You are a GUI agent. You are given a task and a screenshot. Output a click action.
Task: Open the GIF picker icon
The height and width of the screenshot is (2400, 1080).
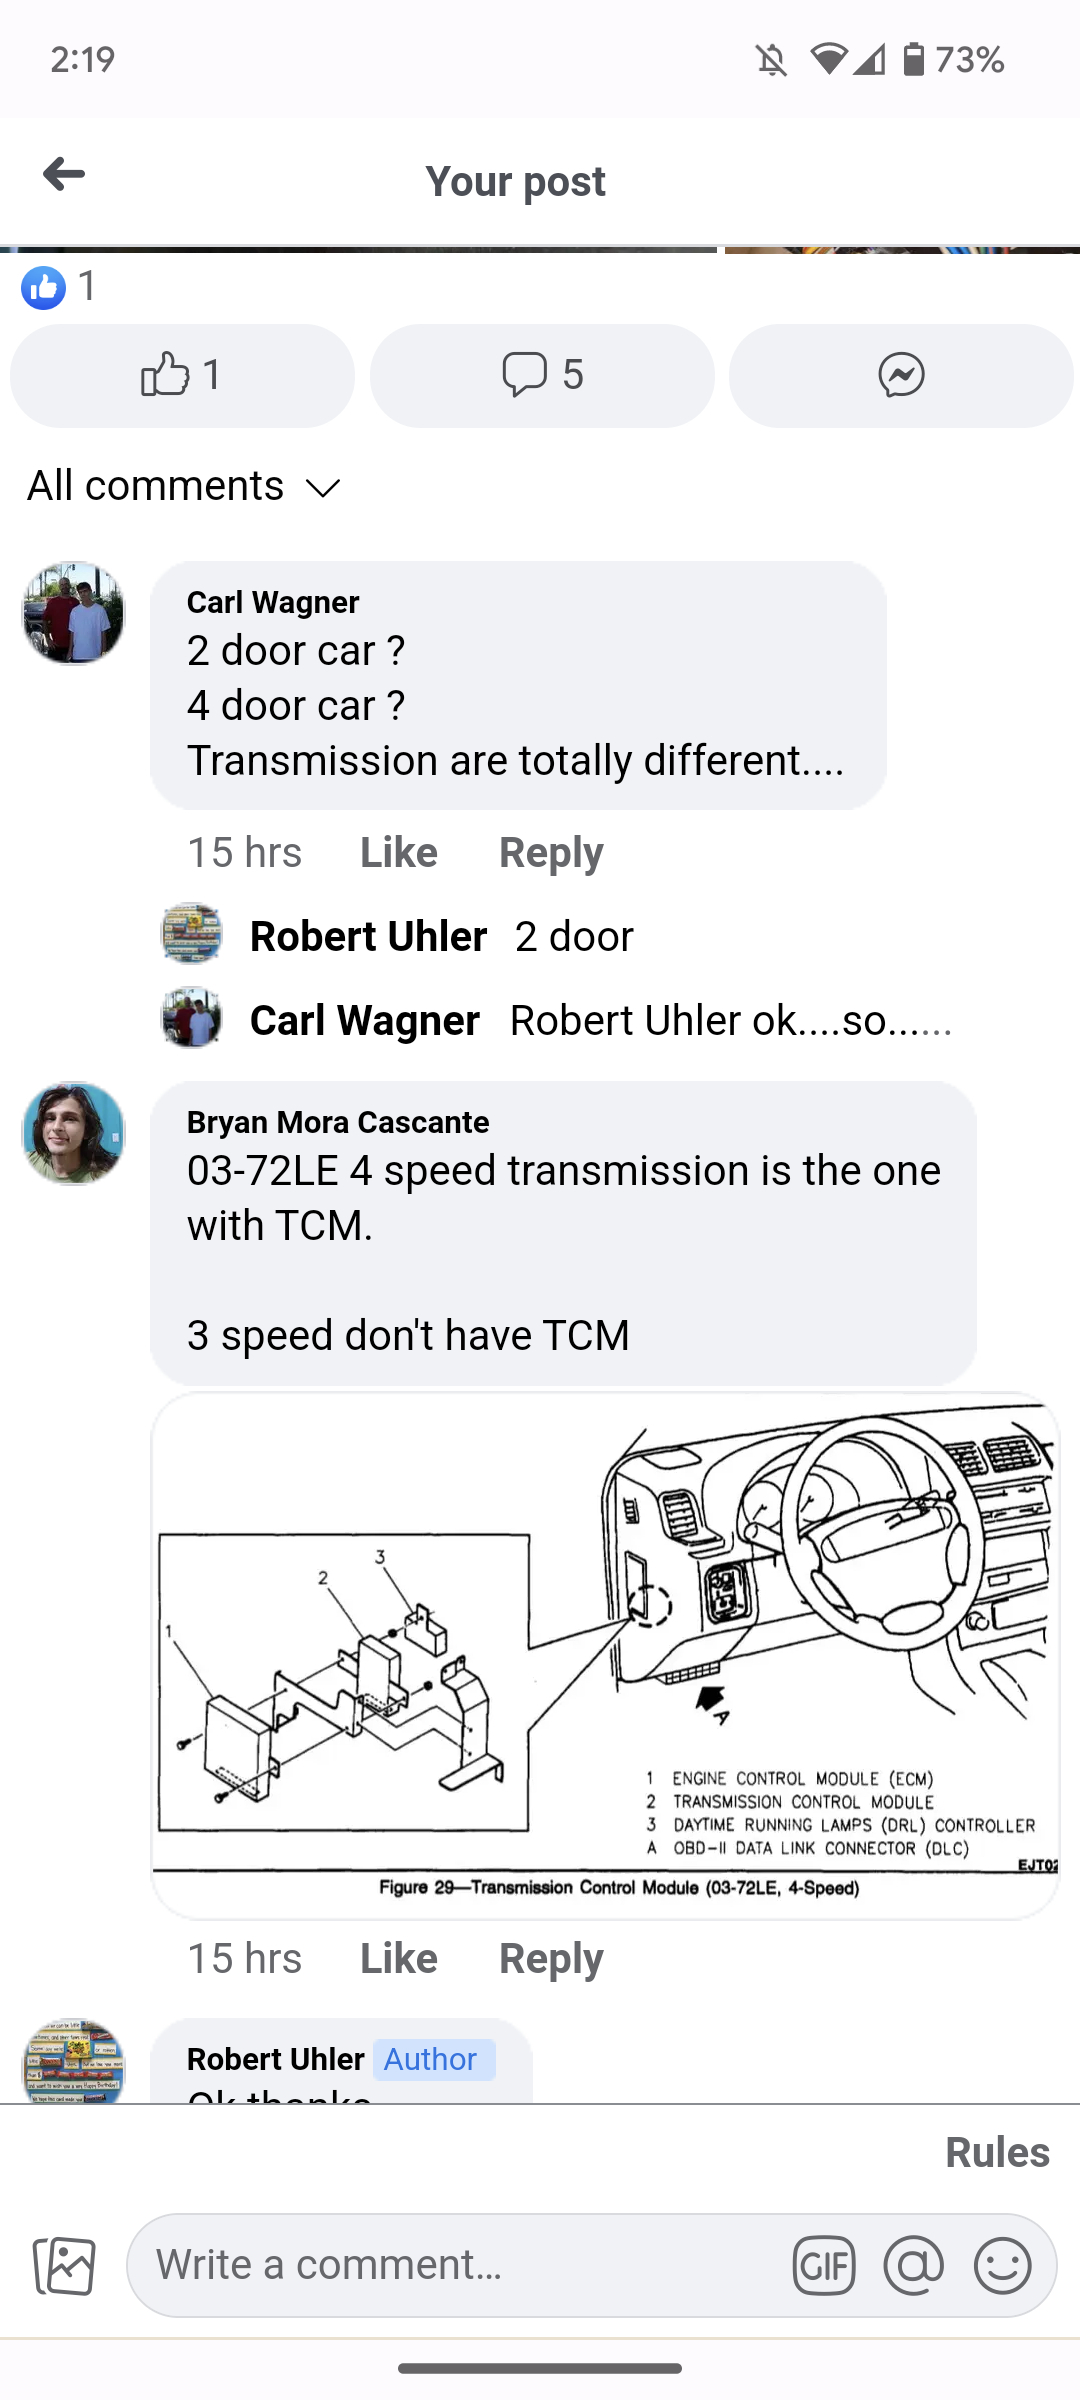(824, 2265)
